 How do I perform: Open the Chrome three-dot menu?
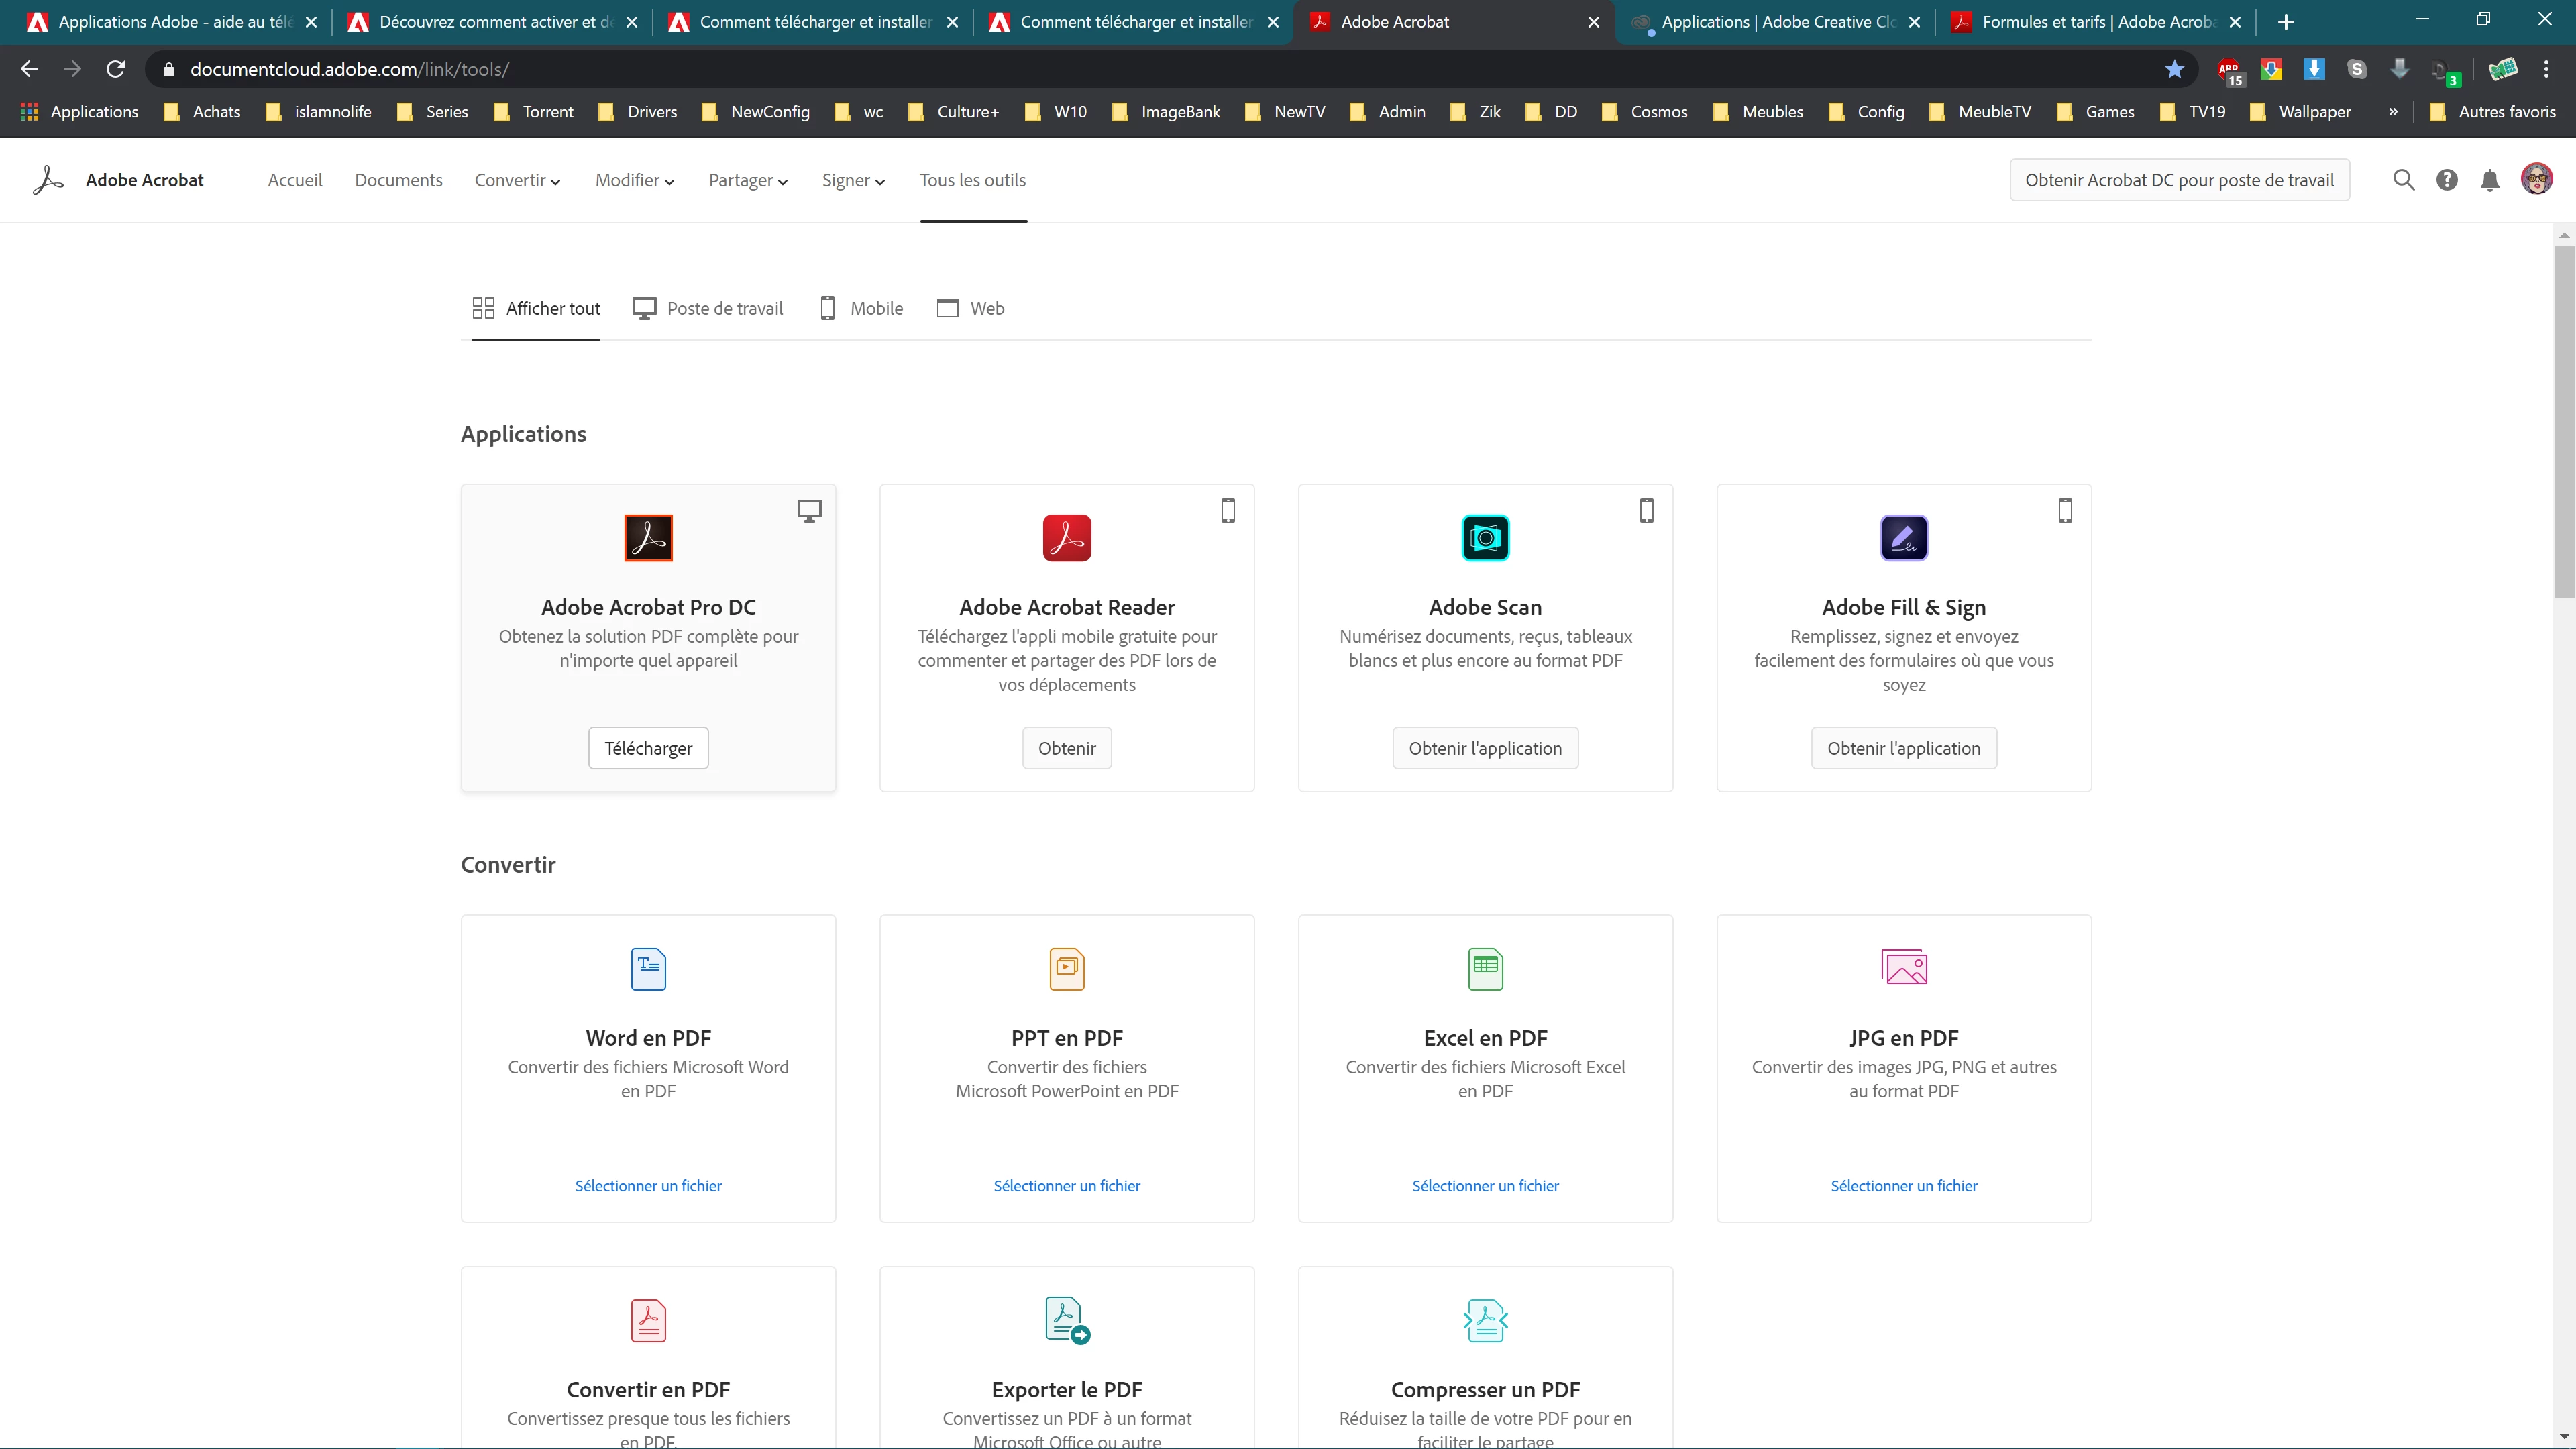point(2546,69)
